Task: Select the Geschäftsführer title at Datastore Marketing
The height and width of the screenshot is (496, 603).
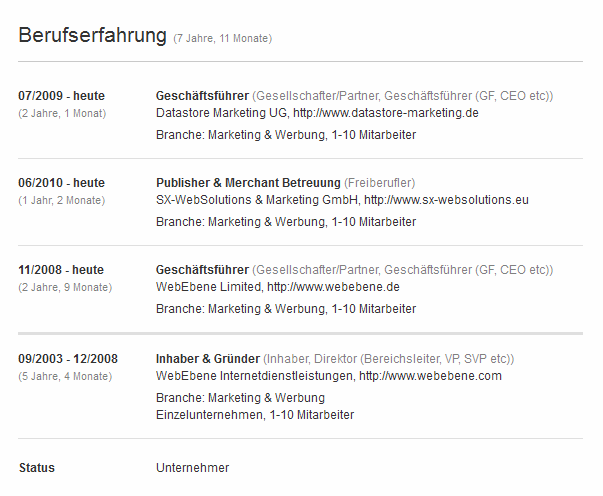Action: pos(202,96)
